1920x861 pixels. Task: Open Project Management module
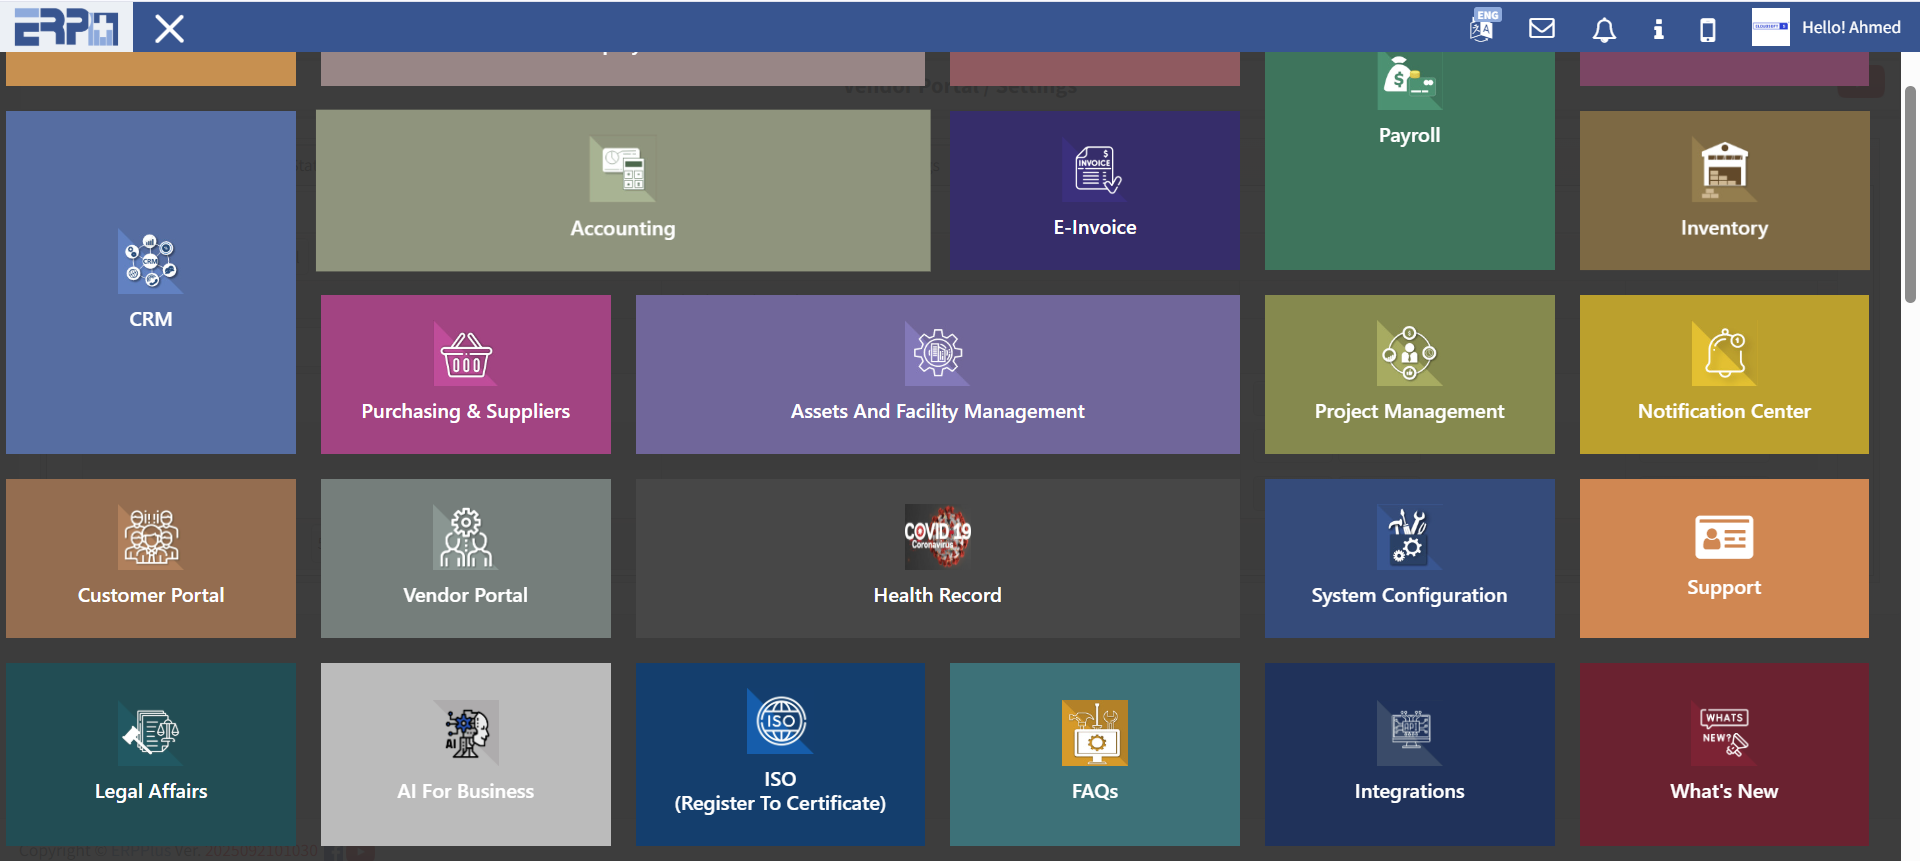coord(1409,374)
